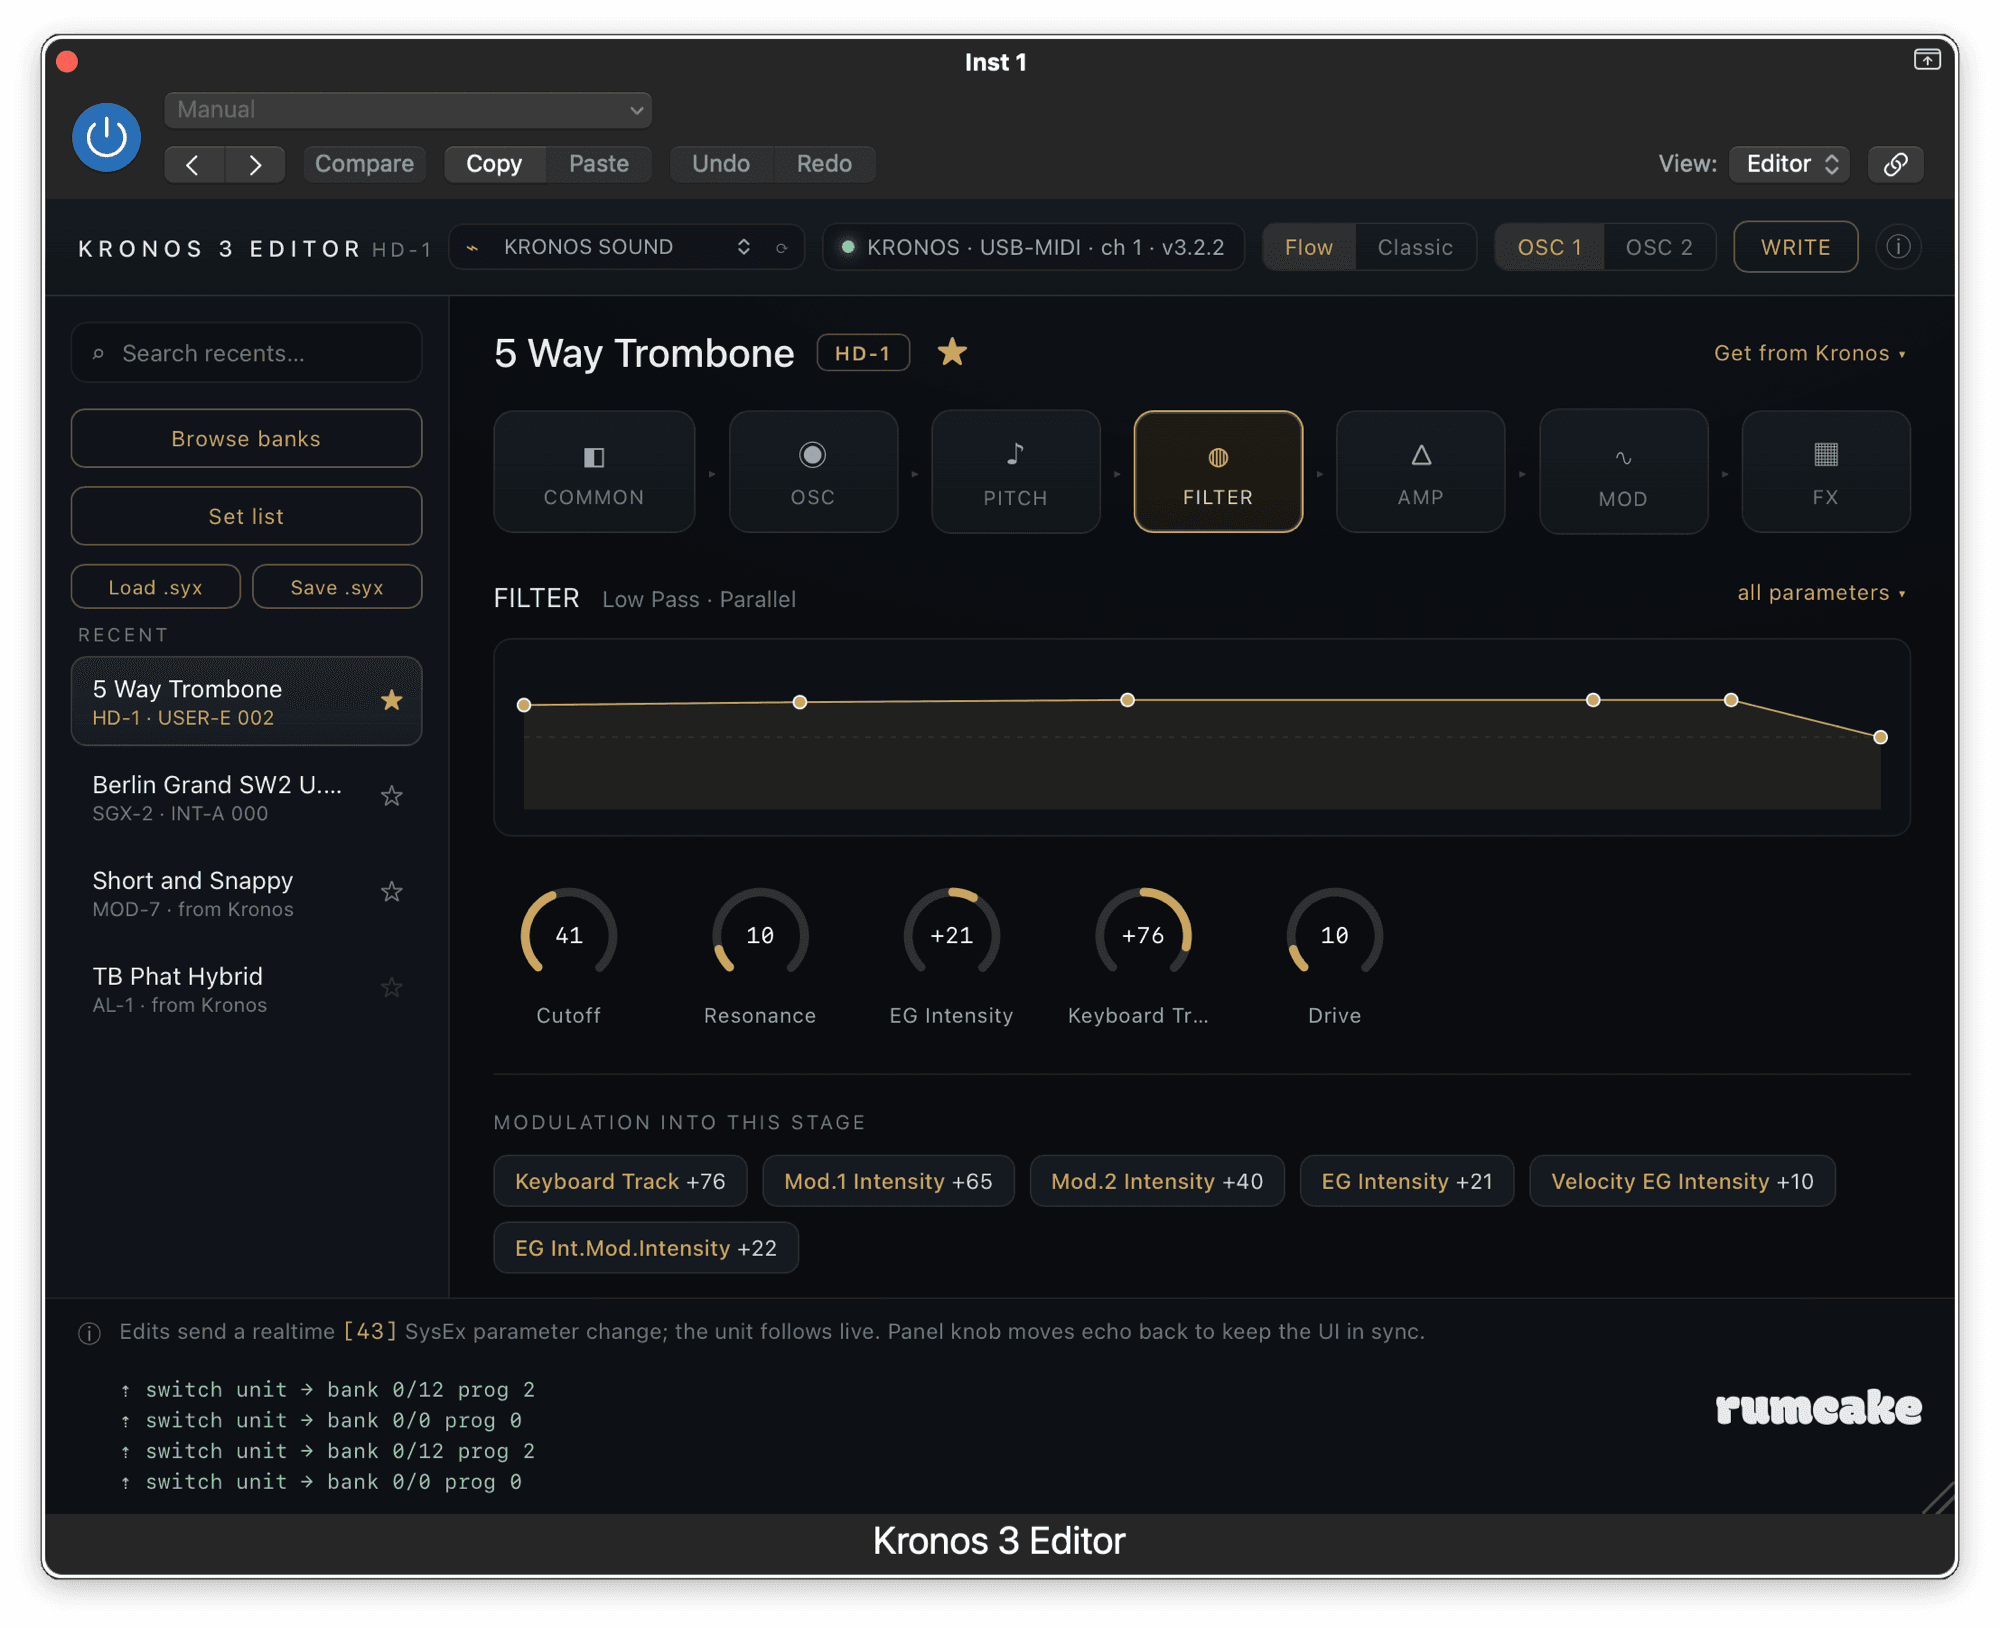The height and width of the screenshot is (1628, 2000).
Task: Click the resize grip at bottom right
Action: 1938,1497
